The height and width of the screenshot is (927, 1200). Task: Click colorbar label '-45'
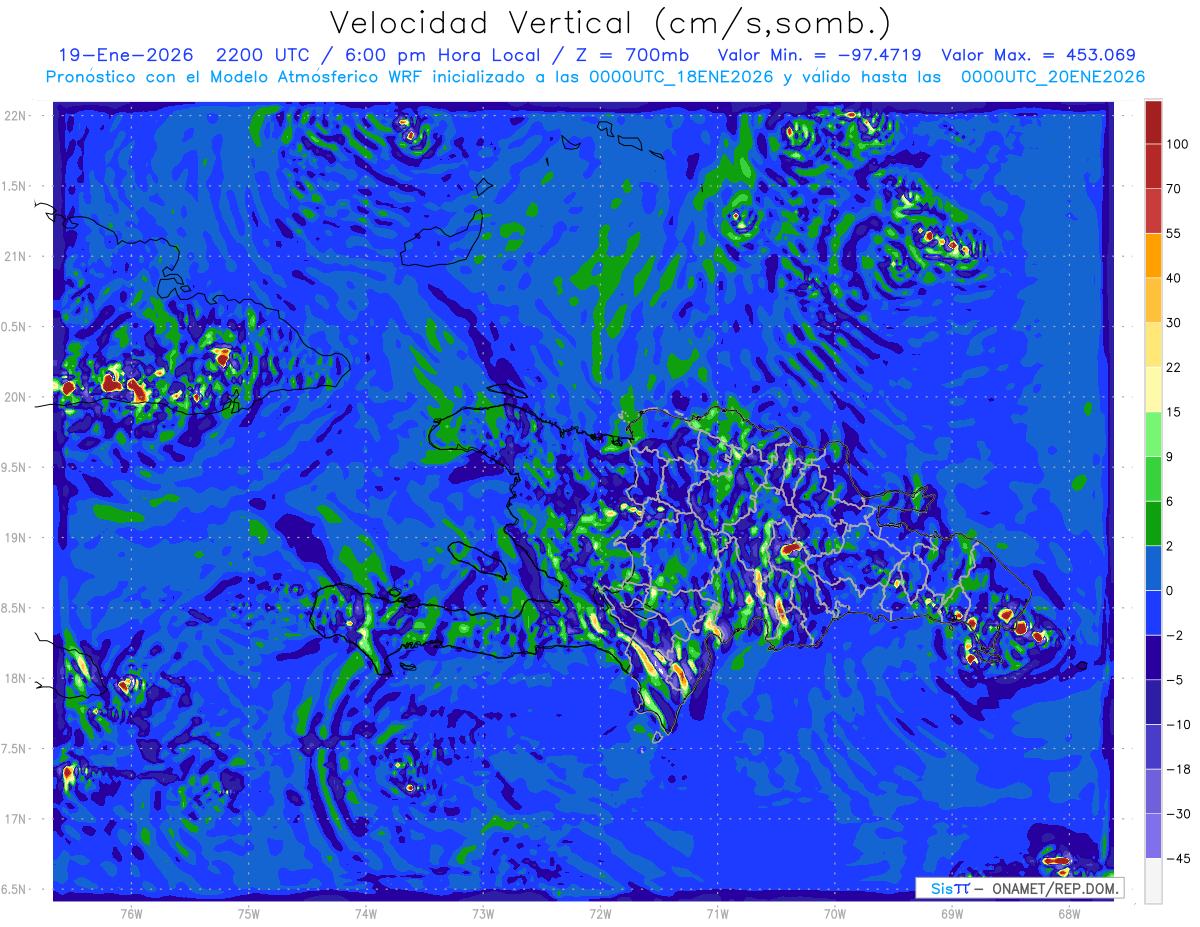click(x=1177, y=858)
